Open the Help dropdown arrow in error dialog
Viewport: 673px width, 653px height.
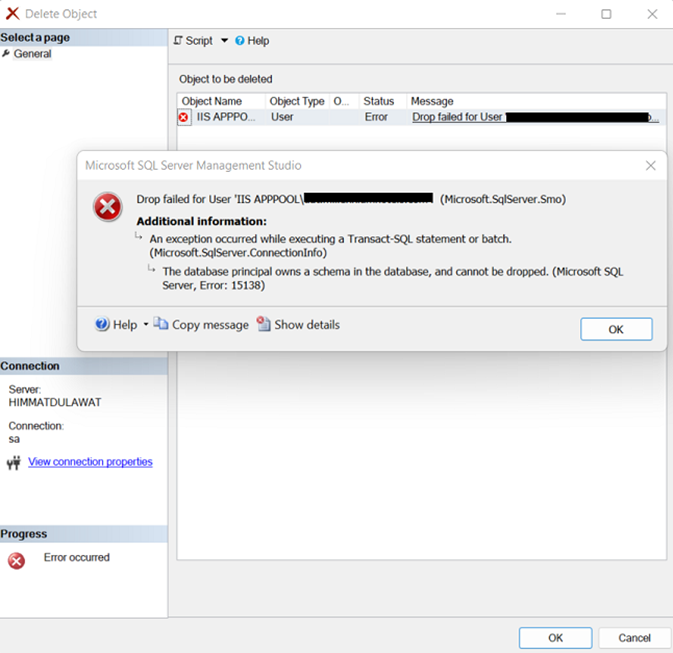coord(146,324)
